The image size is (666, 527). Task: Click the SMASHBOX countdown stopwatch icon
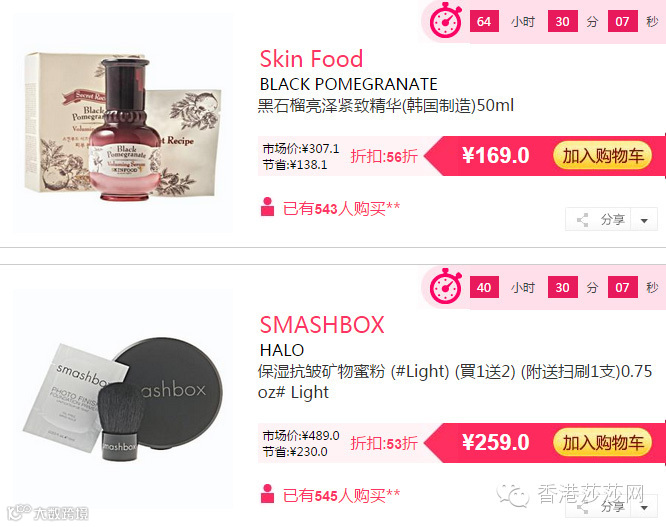[x=446, y=286]
